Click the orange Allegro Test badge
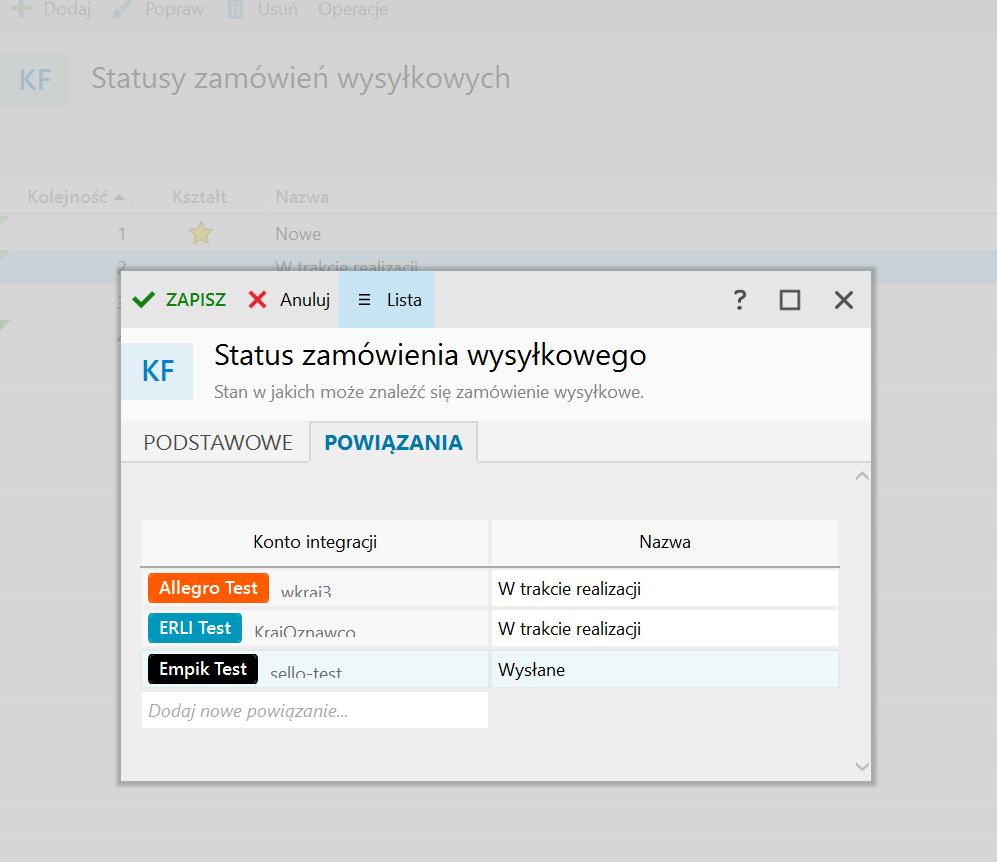Viewport: 997px width, 862px height. pos(208,588)
